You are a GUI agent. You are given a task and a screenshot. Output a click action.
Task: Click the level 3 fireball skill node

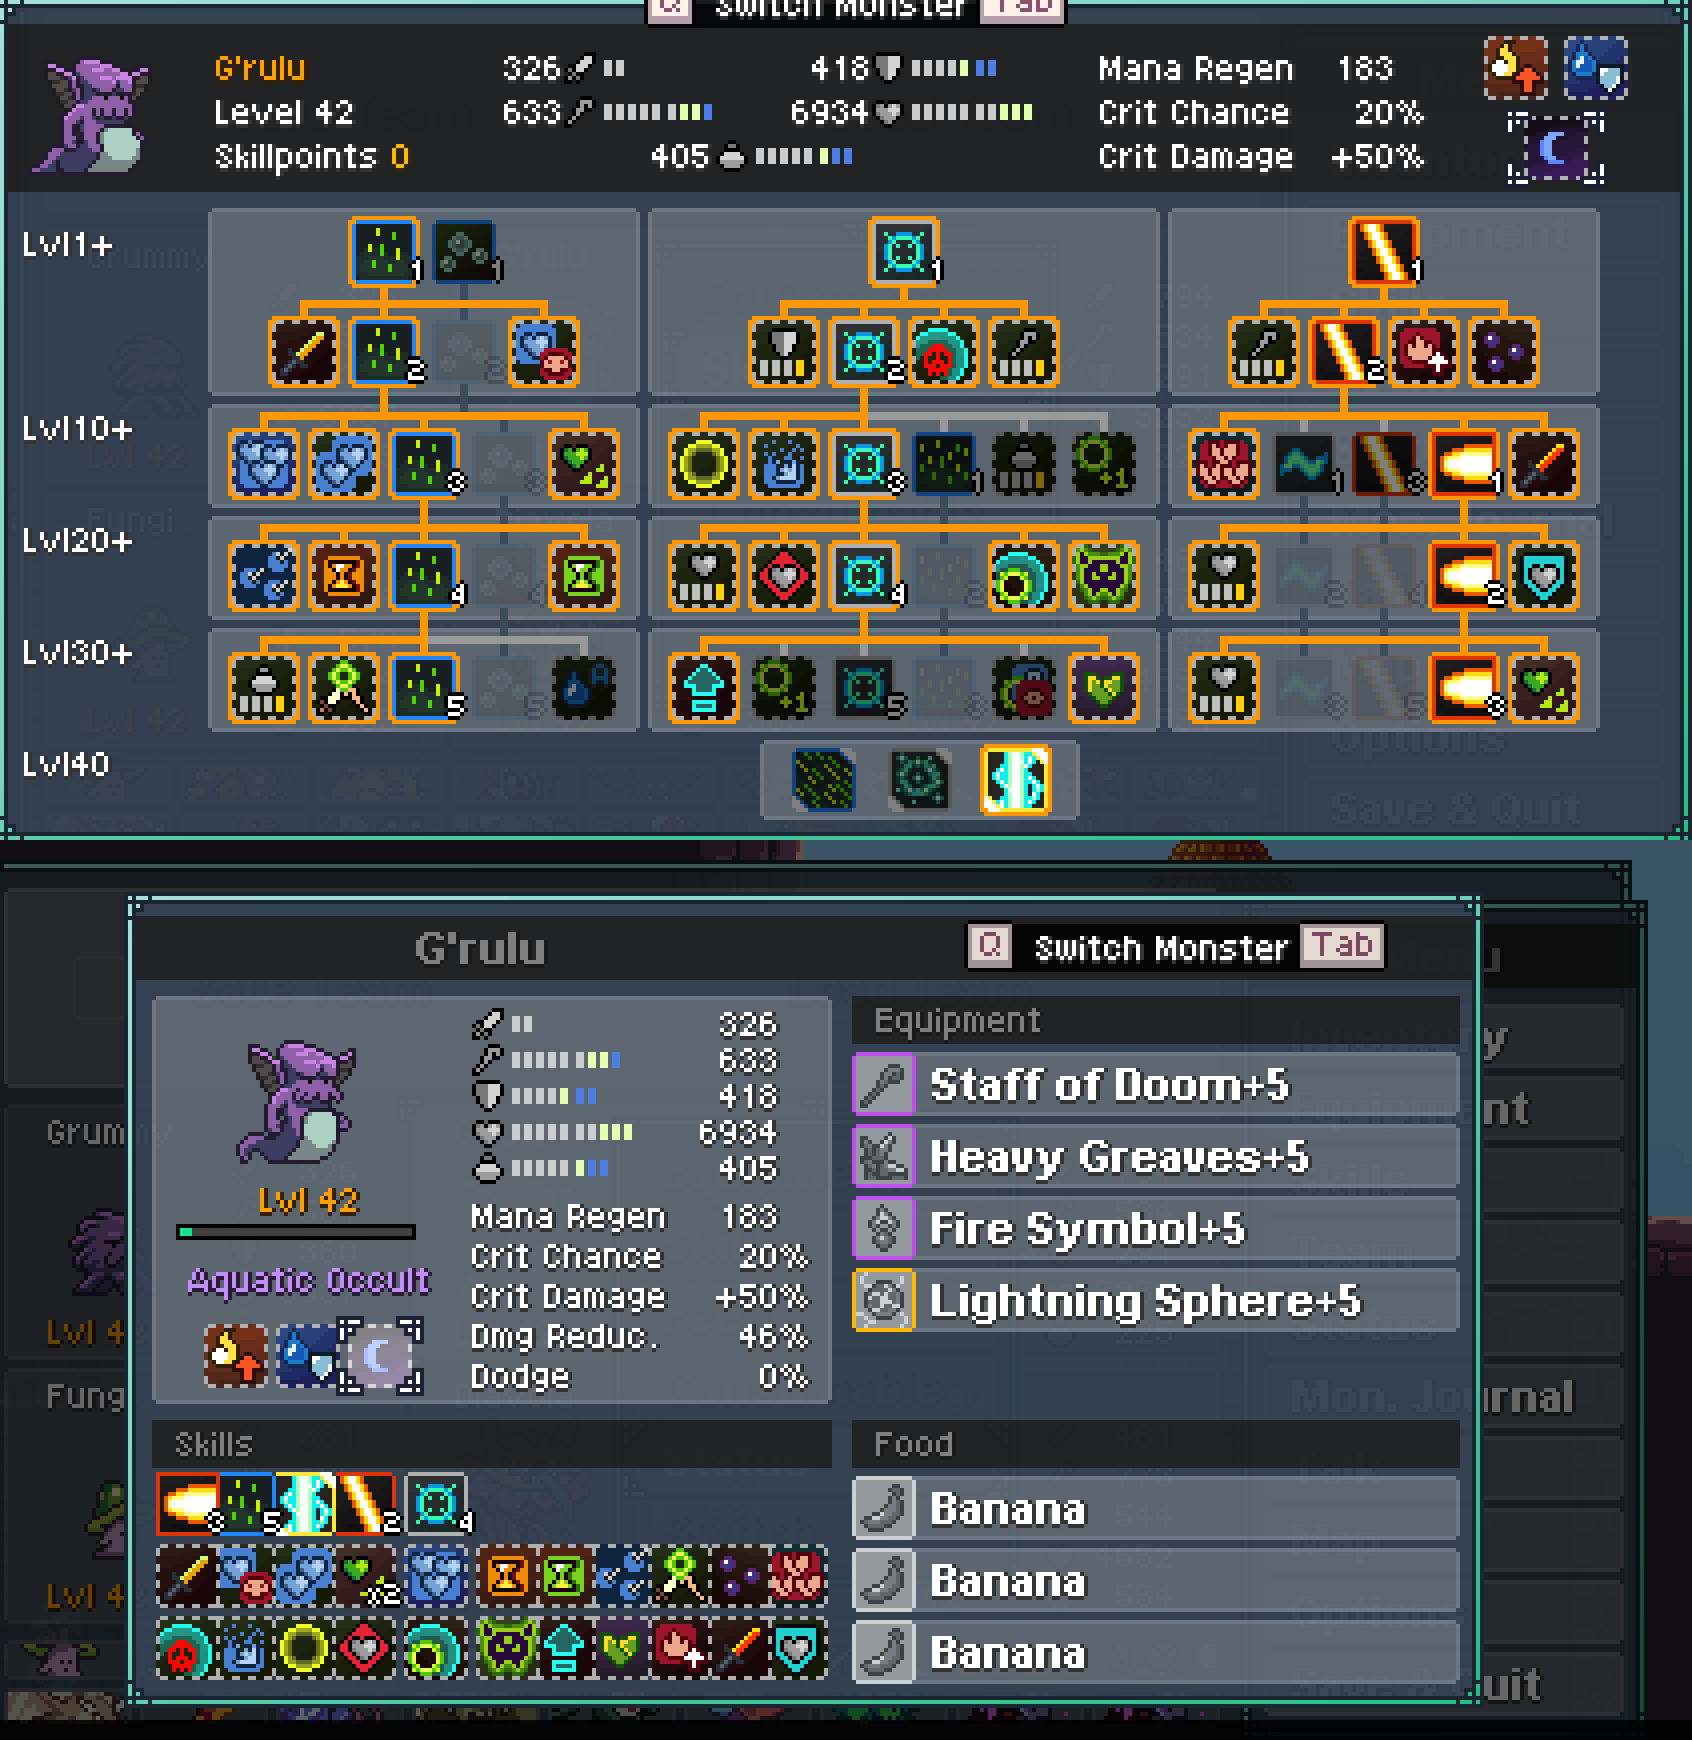pos(1463,687)
